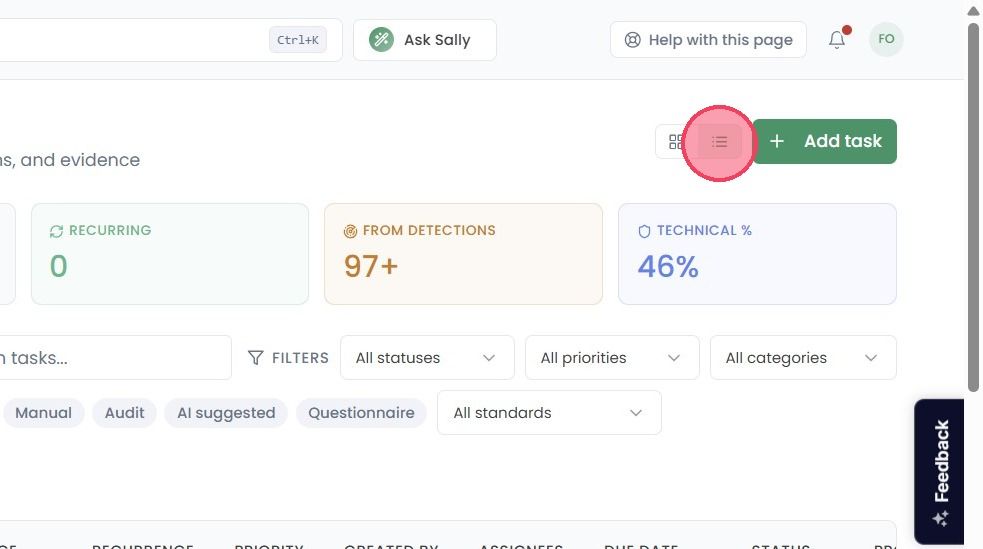Click the funnel Filters icon
983x549 pixels.
pos(255,358)
